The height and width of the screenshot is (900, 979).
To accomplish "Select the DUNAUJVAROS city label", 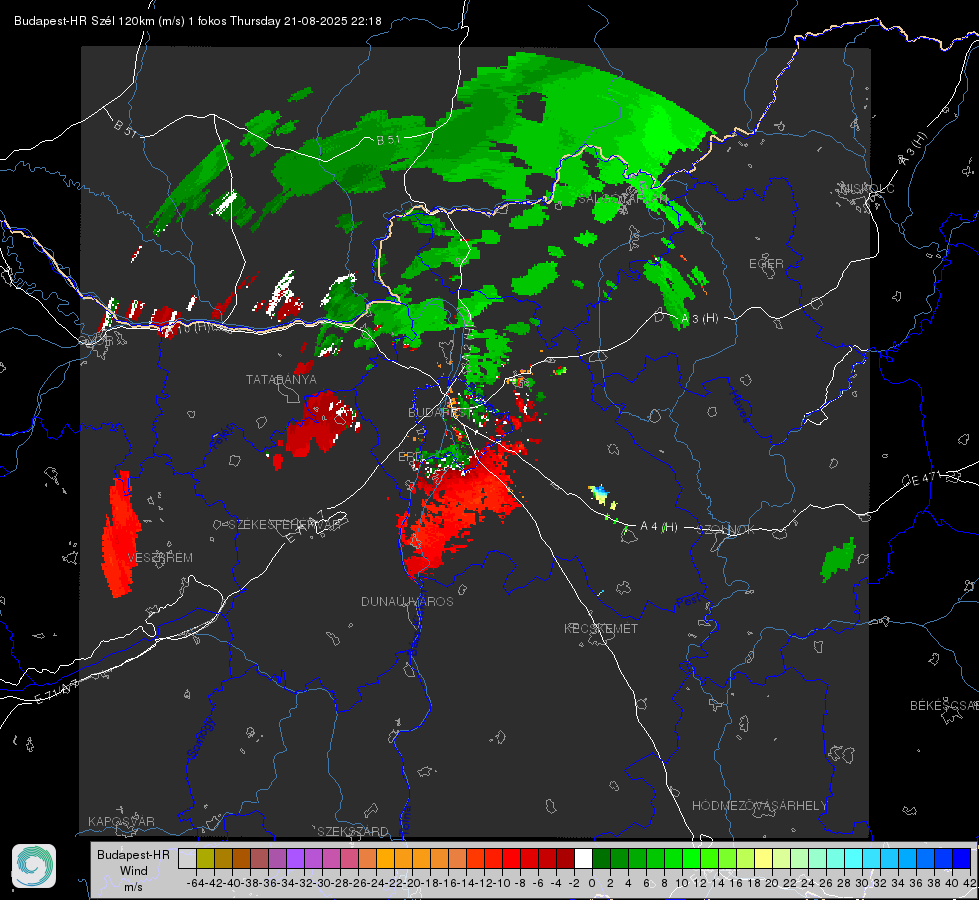I will (407, 601).
